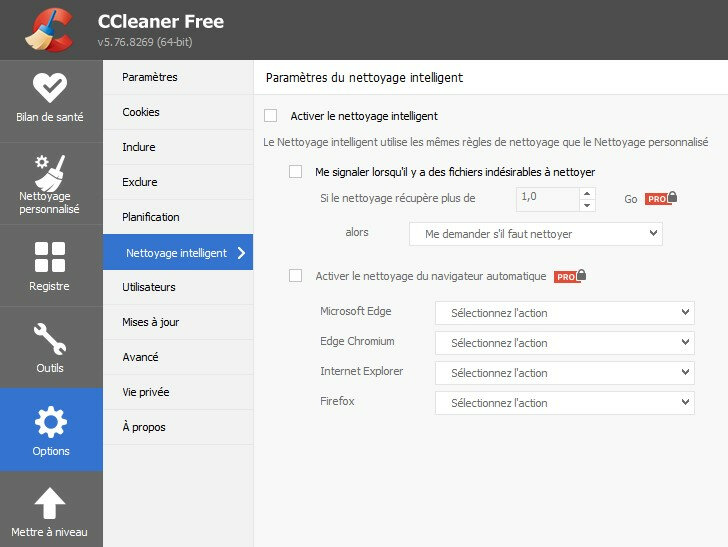
Task: Open Nettoyage personnalisé brush icon
Action: (50, 171)
